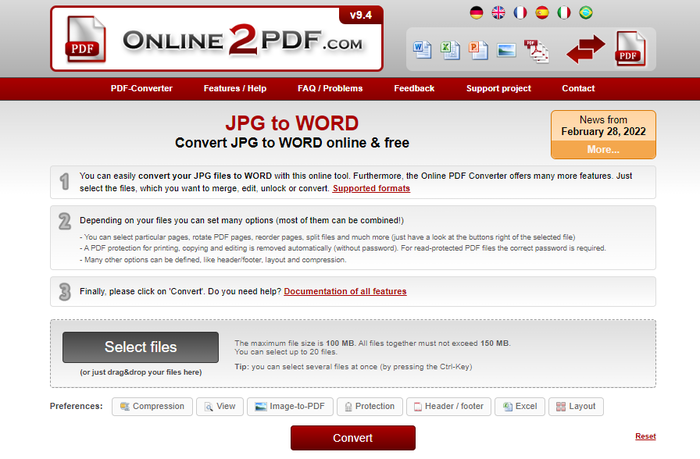
Task: Click the Reset link
Action: (x=646, y=436)
